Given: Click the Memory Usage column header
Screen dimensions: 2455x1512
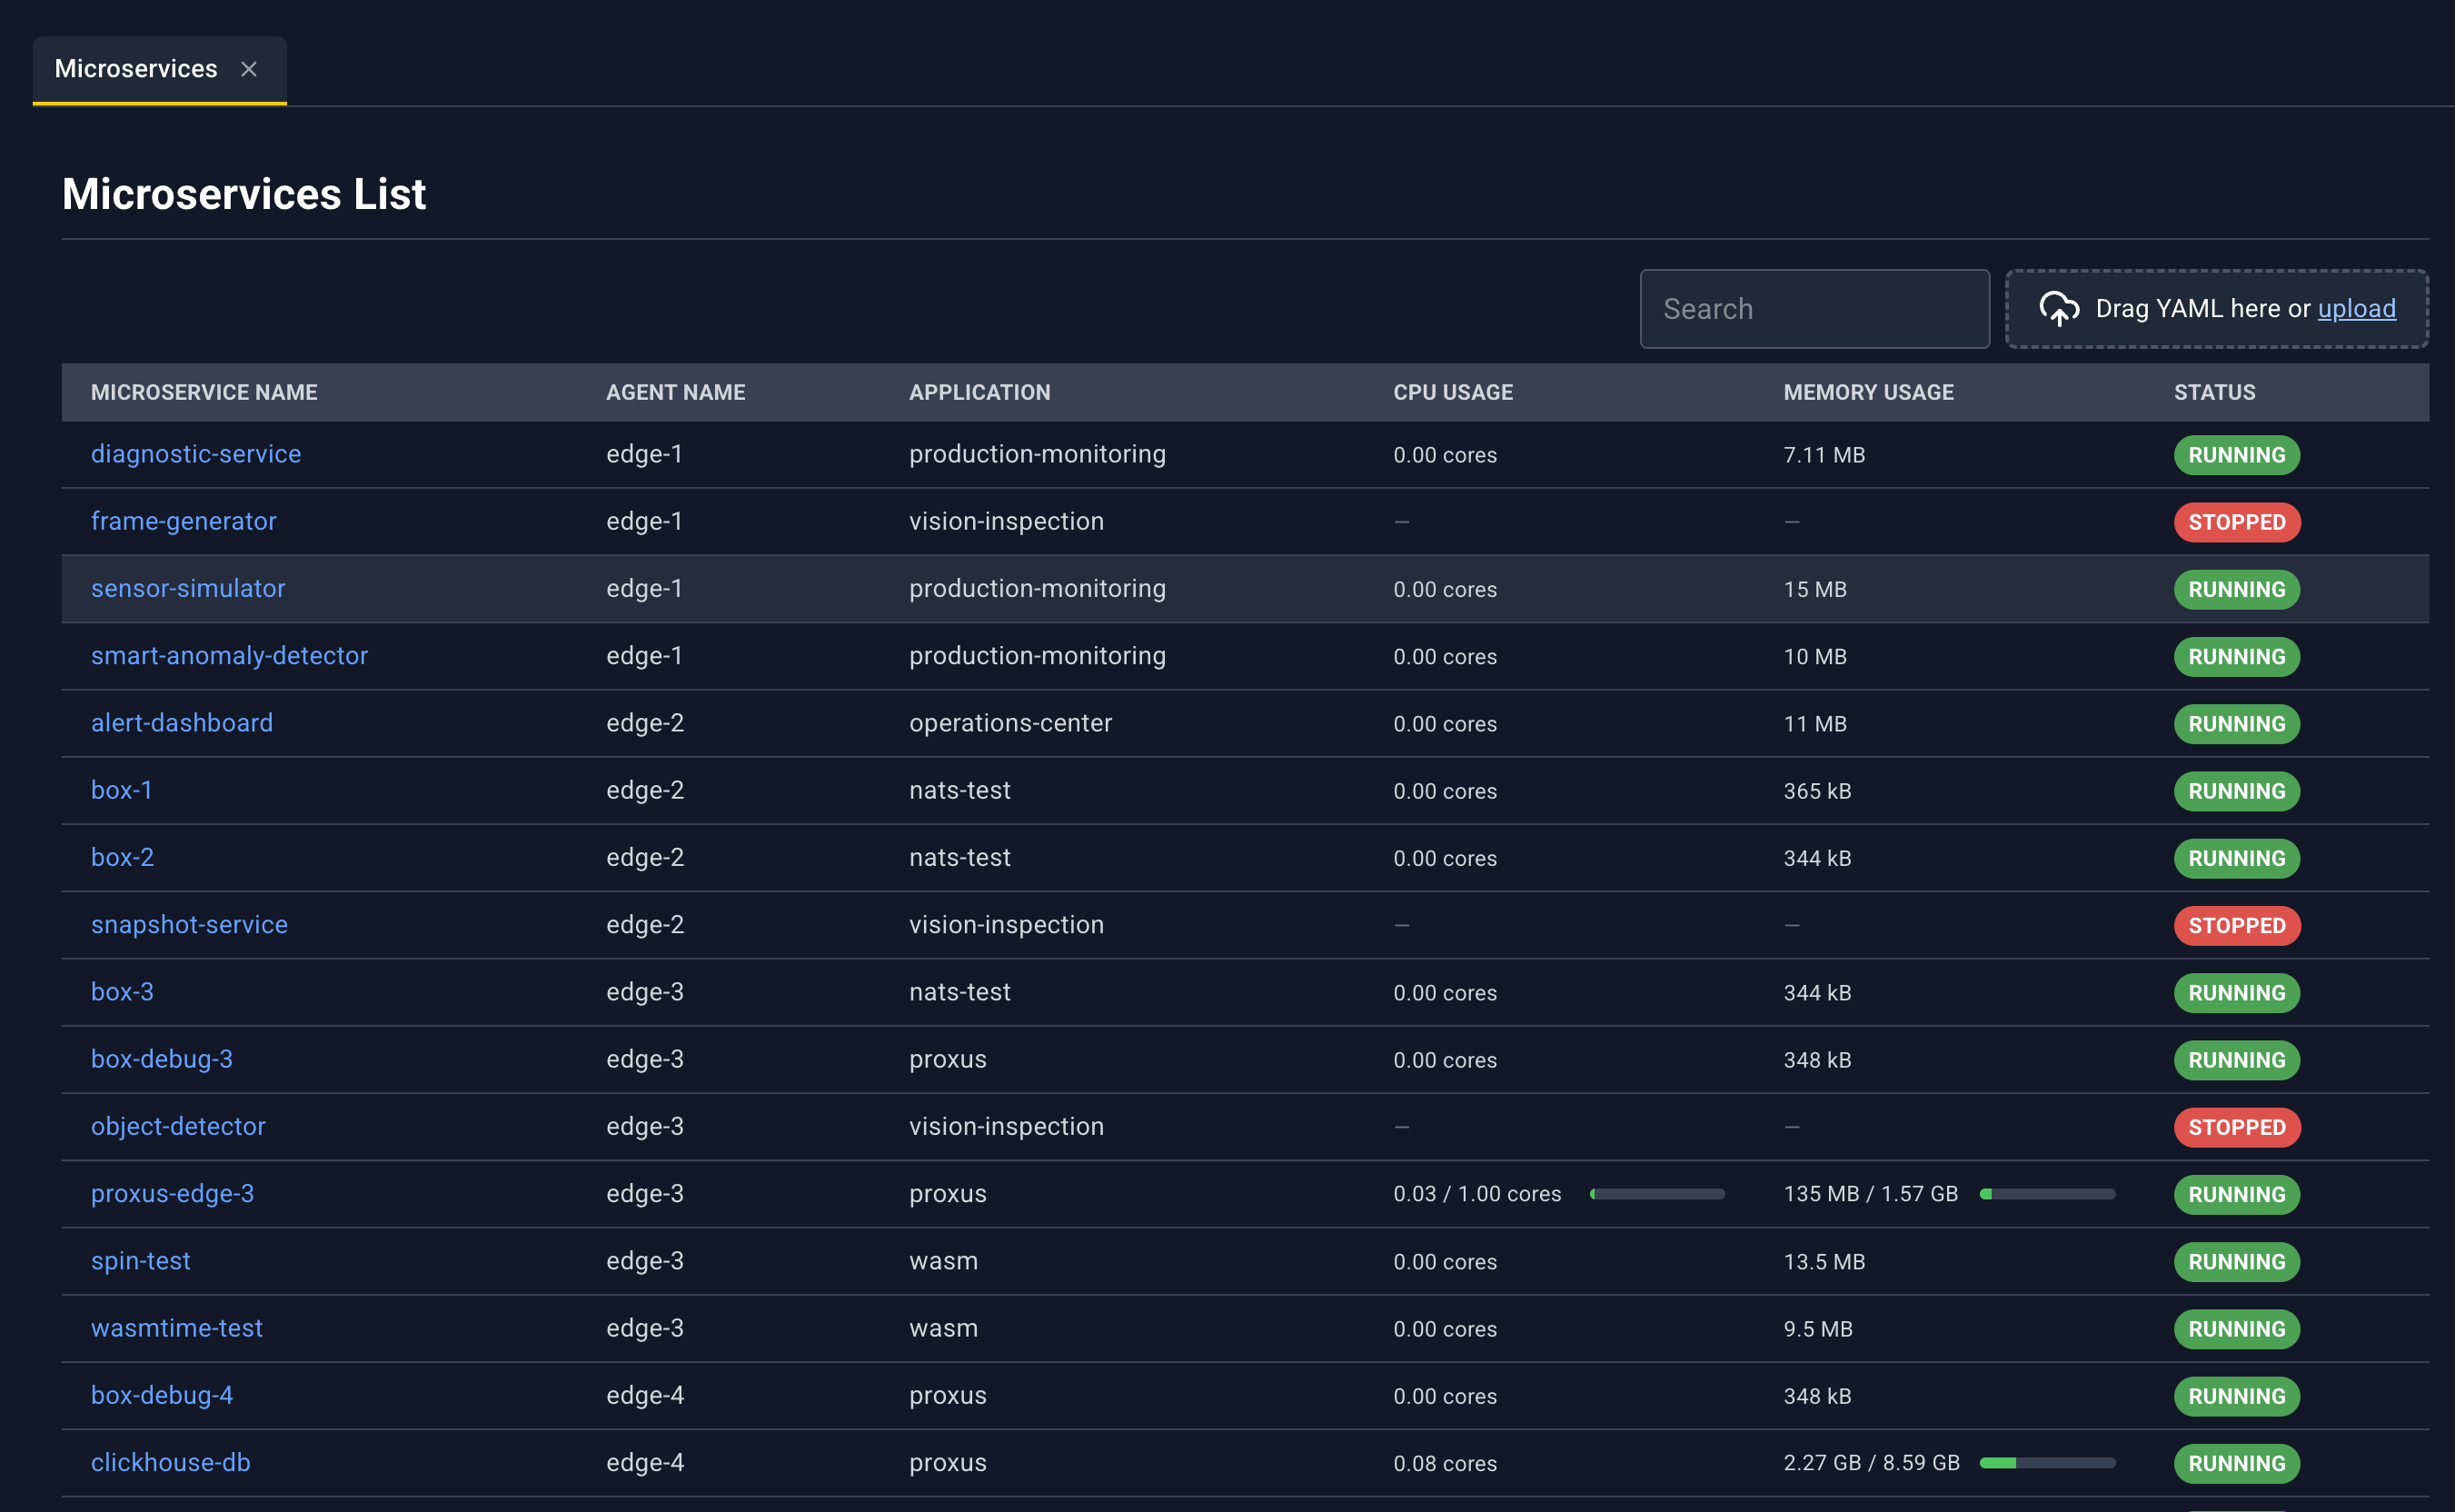Looking at the screenshot, I should coord(1868,392).
